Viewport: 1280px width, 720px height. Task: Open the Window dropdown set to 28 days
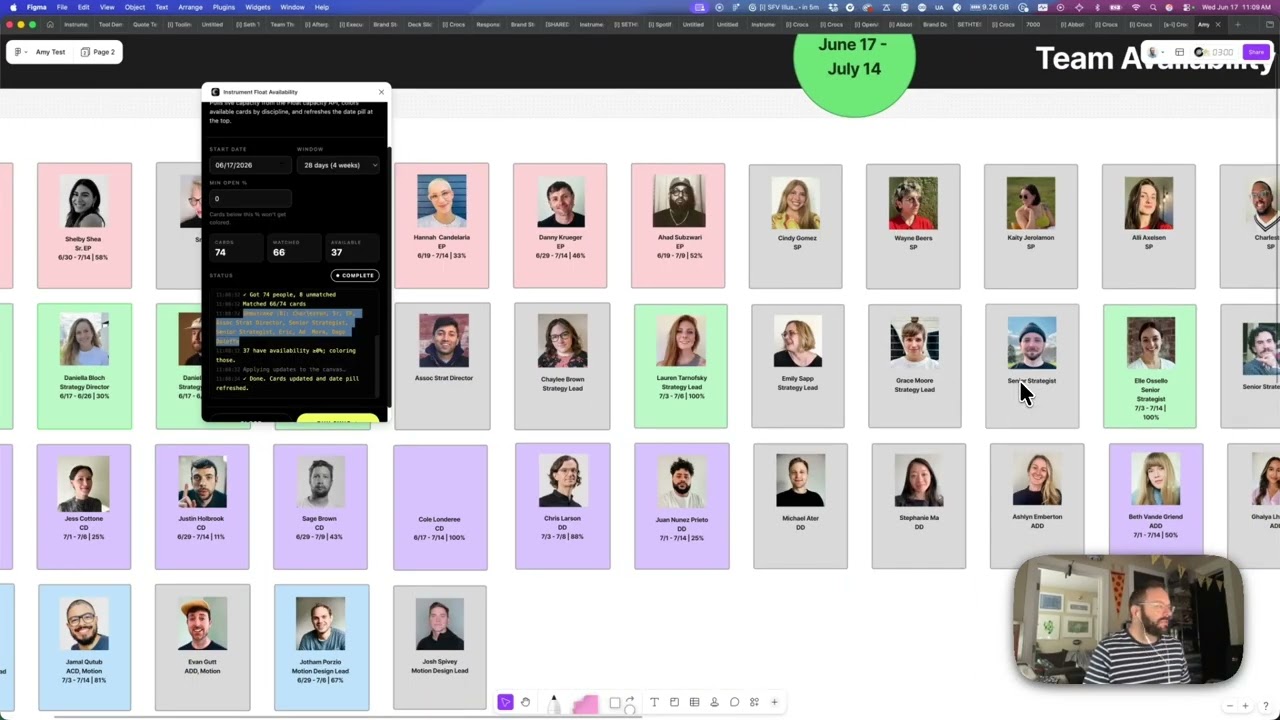click(340, 165)
